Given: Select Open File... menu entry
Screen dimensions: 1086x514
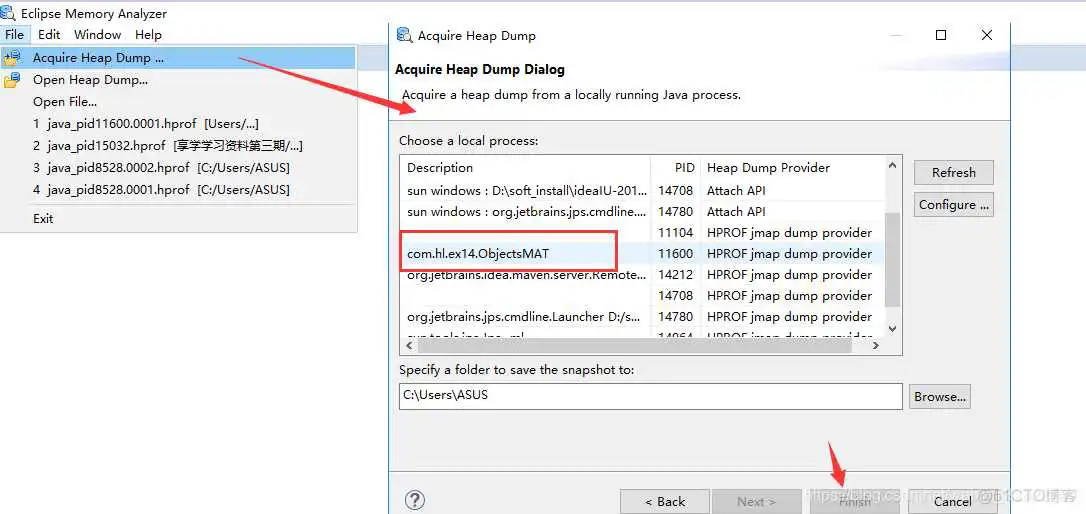Looking at the screenshot, I should point(64,102).
